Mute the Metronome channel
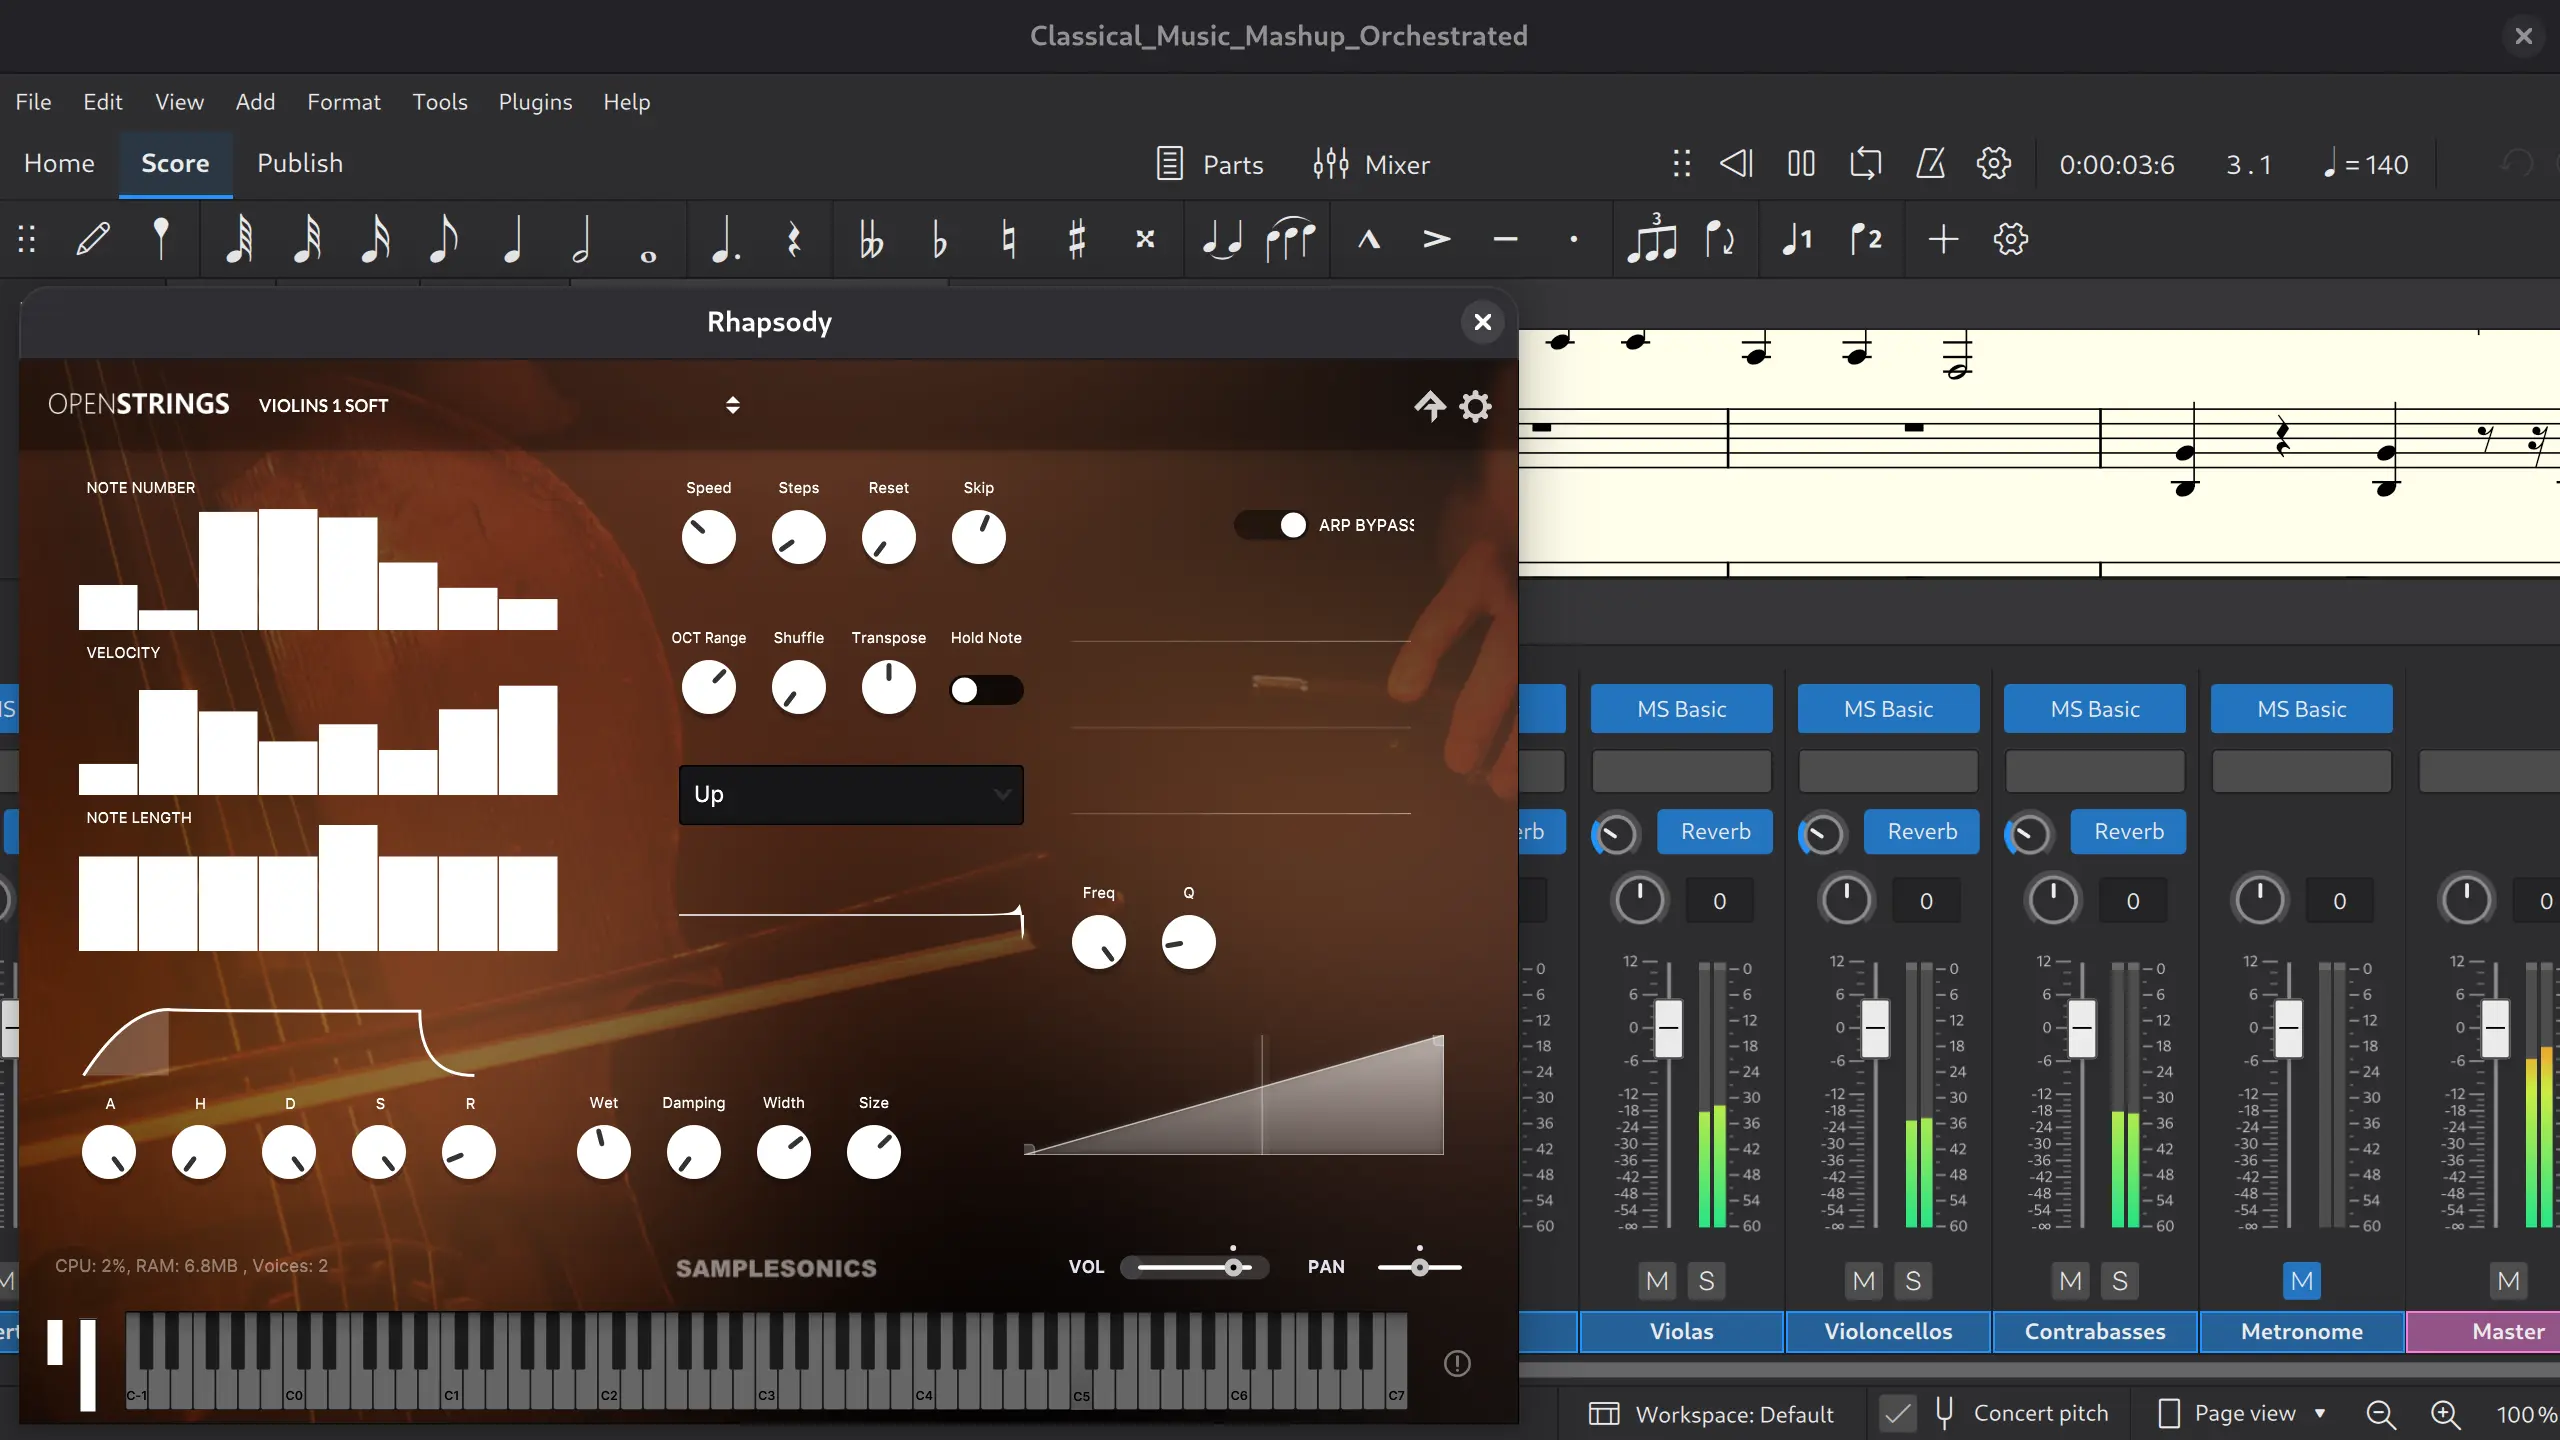 point(2301,1281)
